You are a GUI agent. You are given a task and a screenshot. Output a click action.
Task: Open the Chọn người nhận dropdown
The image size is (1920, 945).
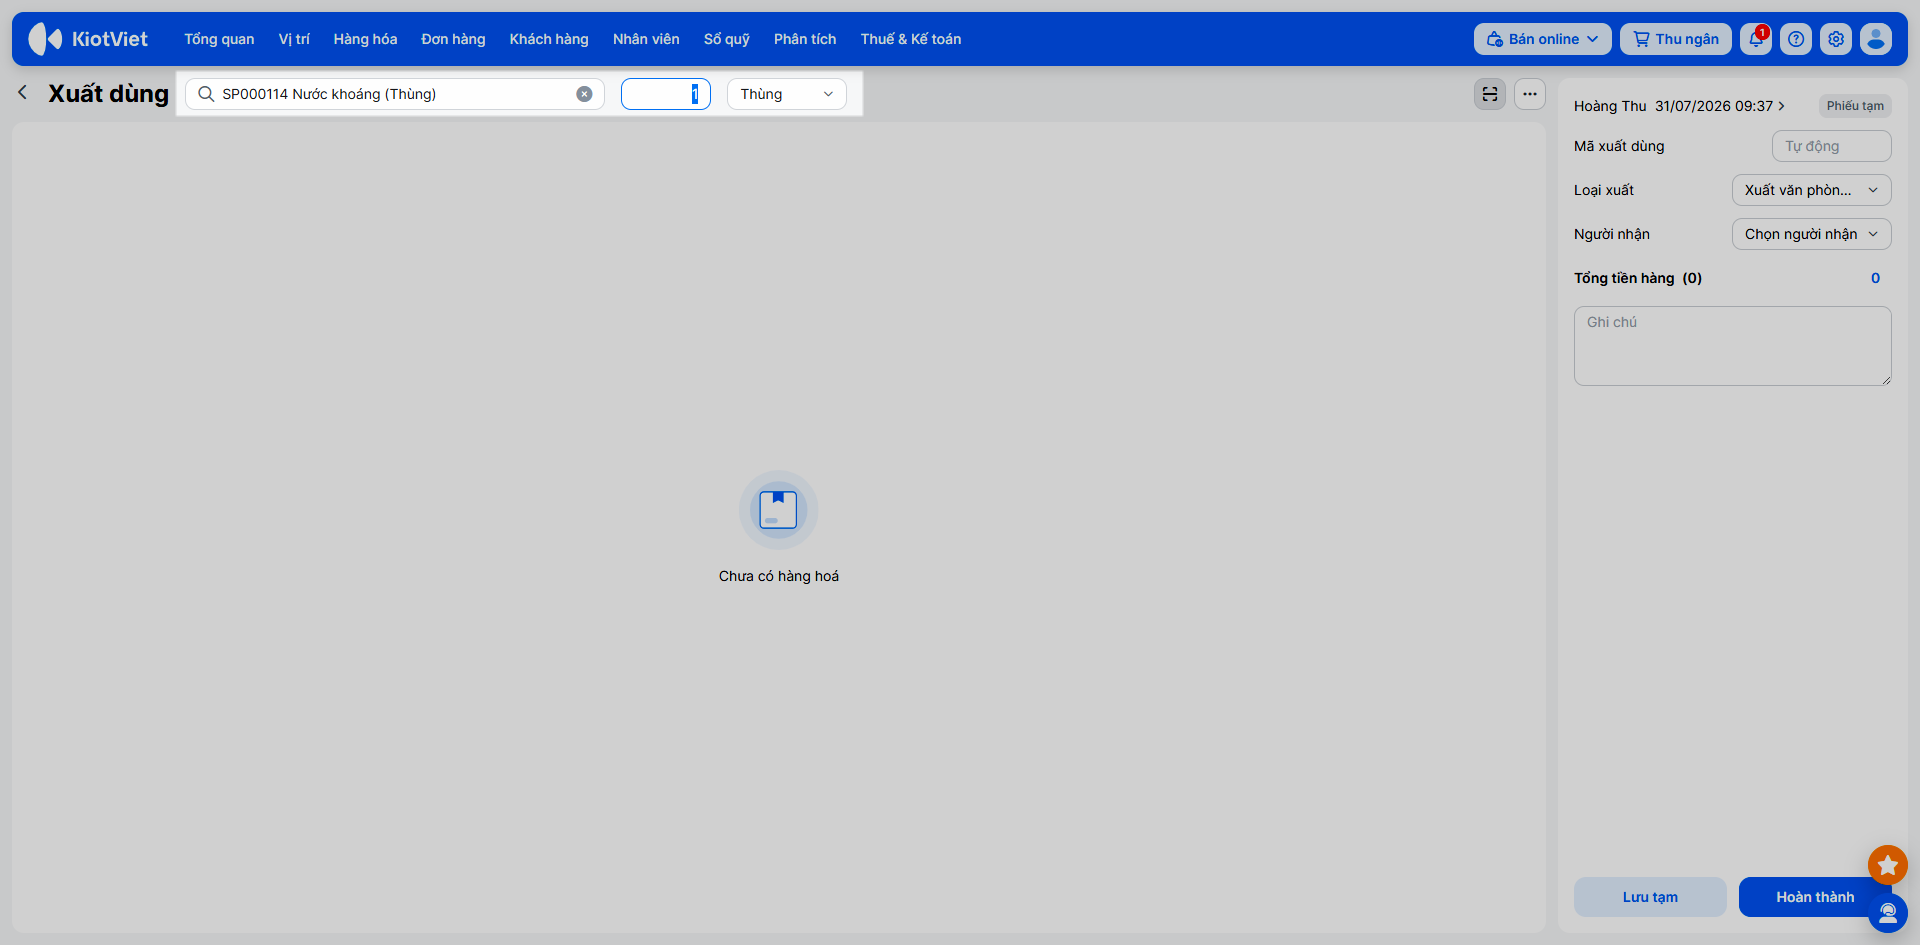pos(1811,234)
